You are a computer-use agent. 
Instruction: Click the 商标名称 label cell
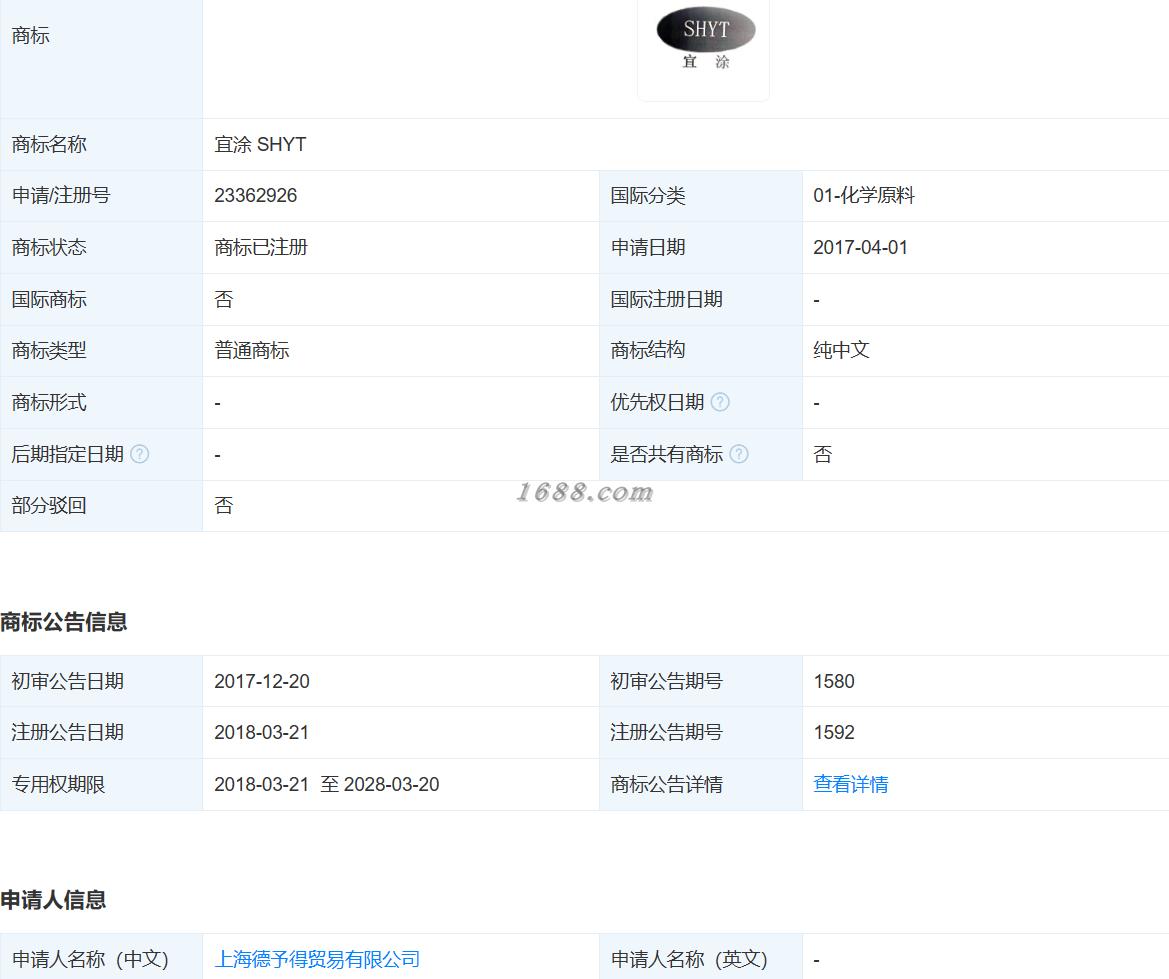point(101,145)
